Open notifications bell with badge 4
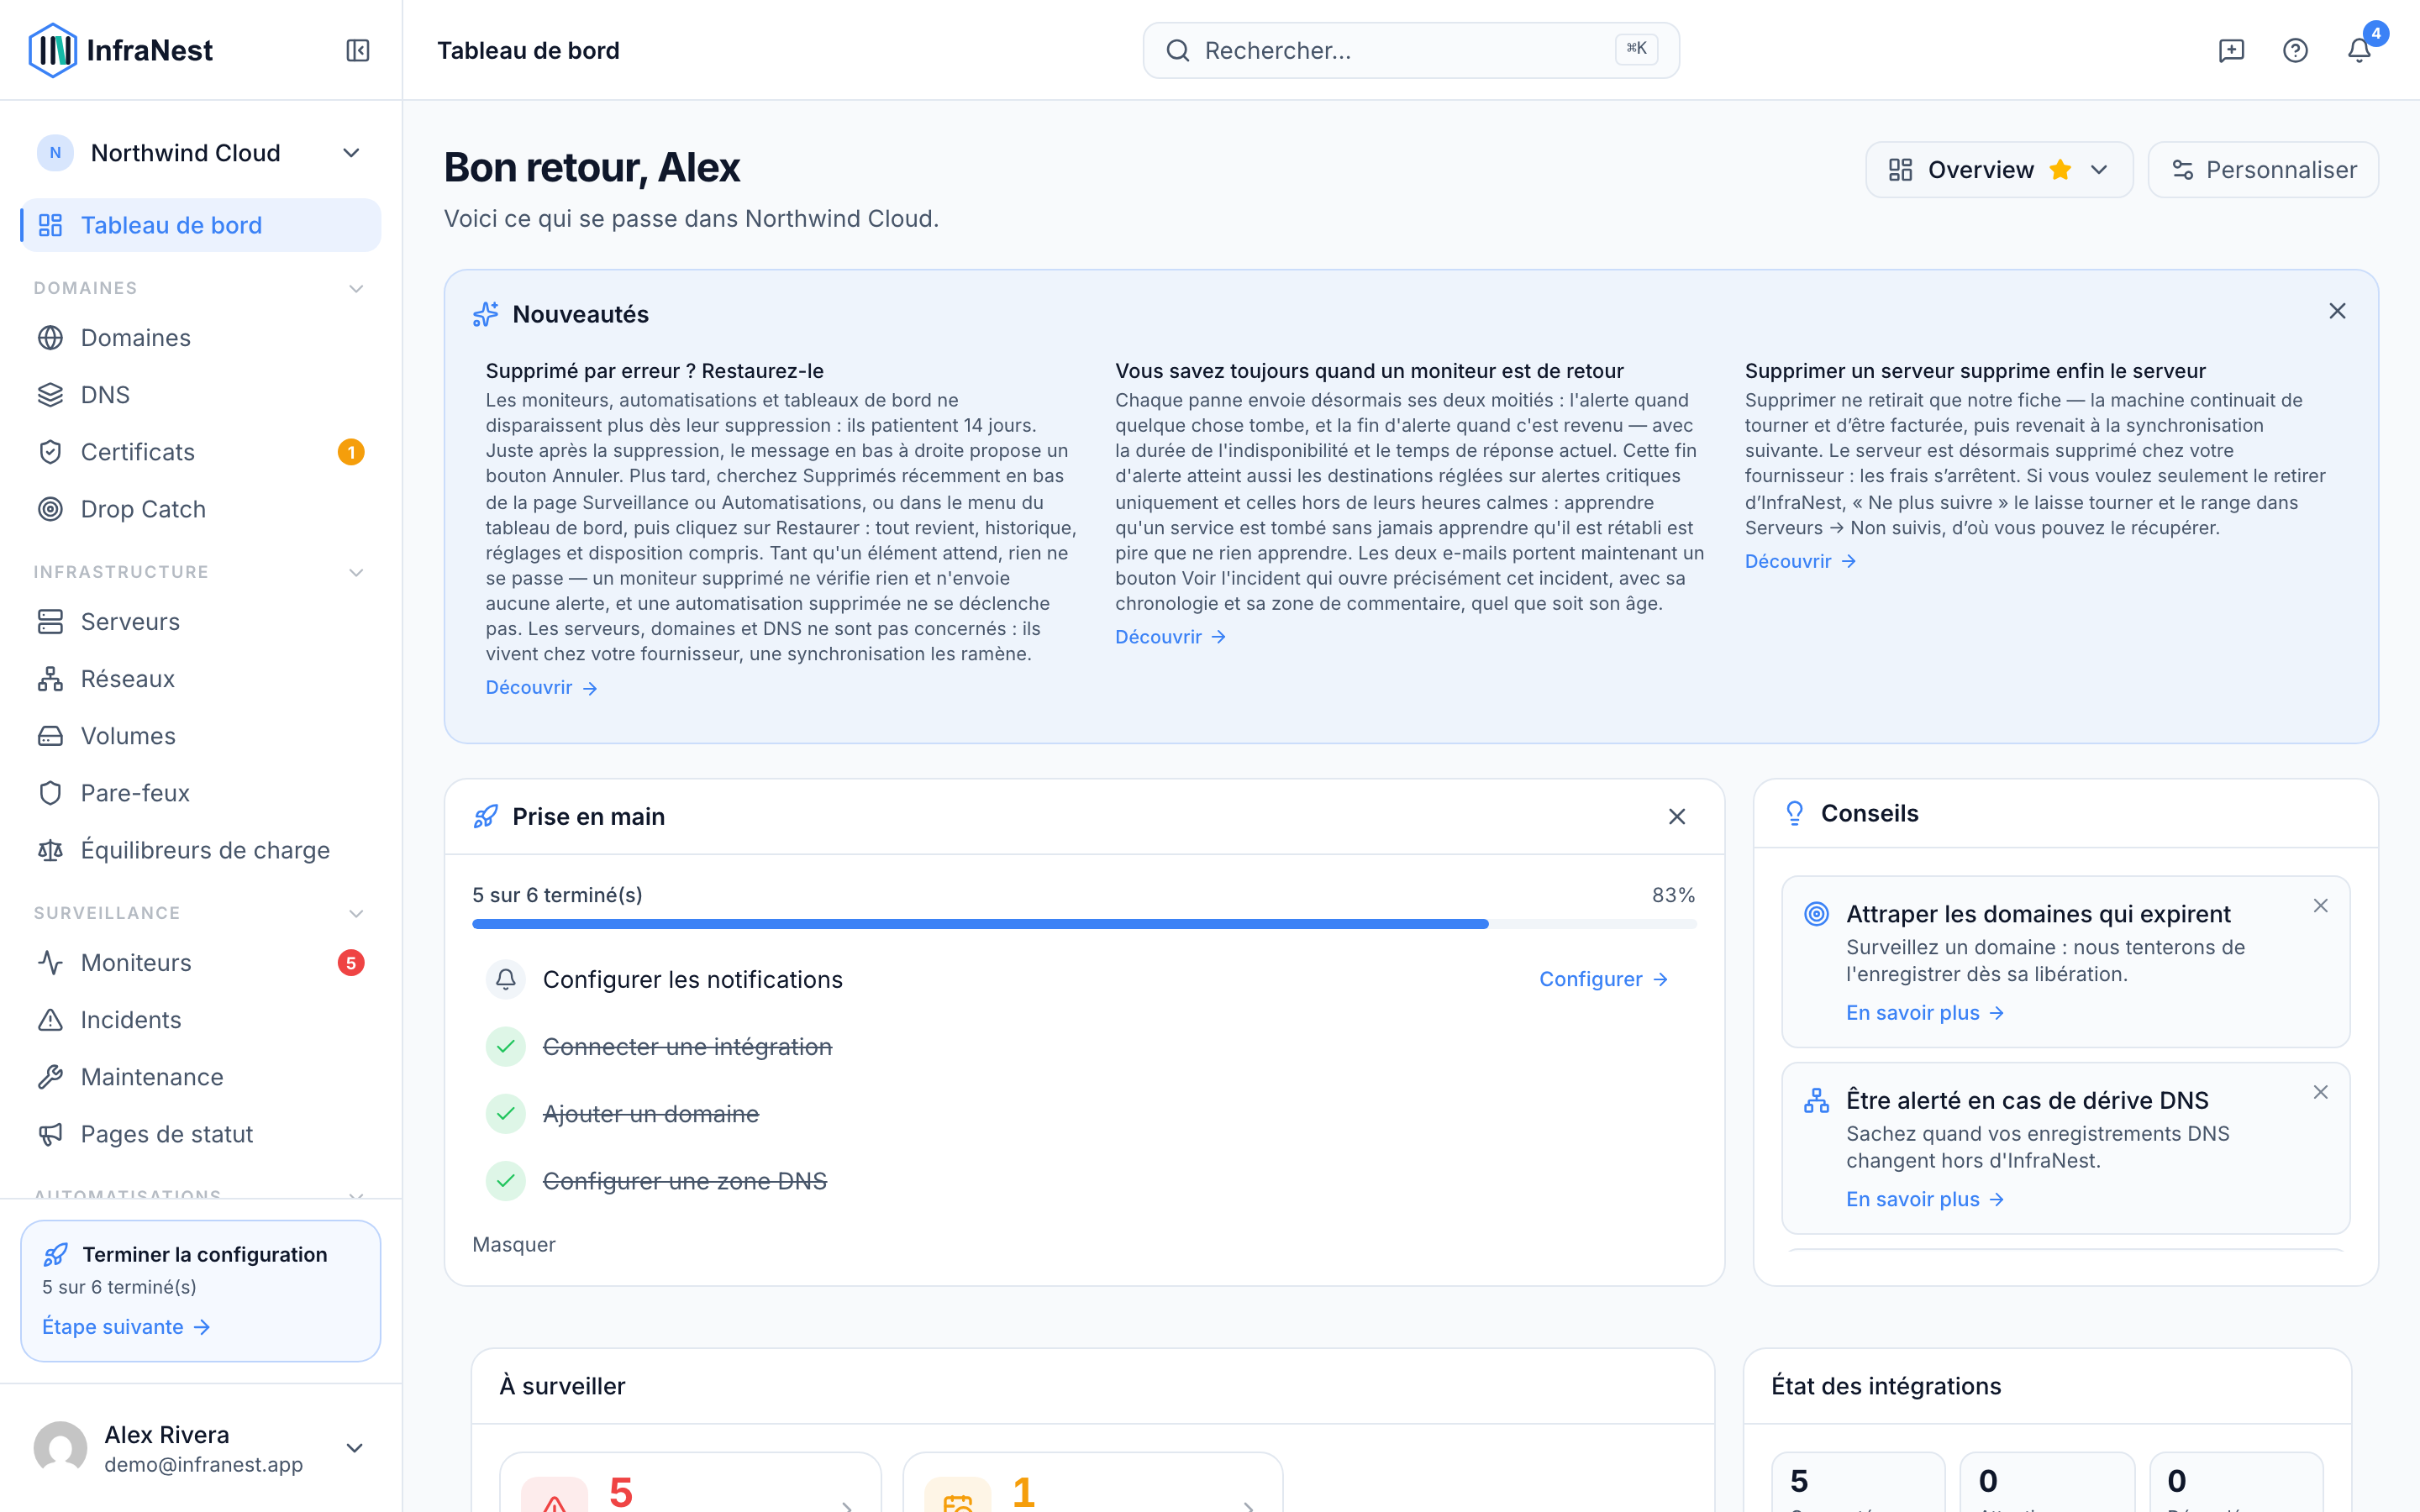Screen dimensions: 2420x1512 (2359, 50)
